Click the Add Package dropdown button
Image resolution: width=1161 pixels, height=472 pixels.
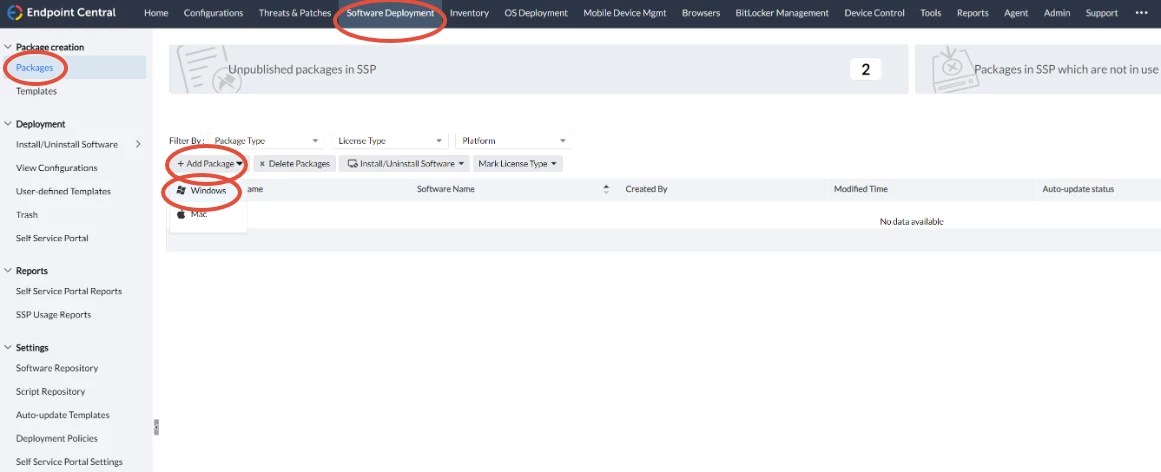(209, 164)
